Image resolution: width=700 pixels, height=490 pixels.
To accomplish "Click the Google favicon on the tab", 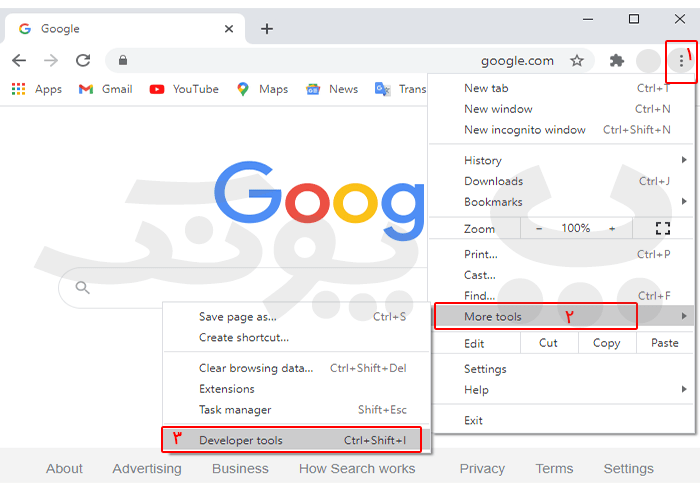I will [25, 29].
